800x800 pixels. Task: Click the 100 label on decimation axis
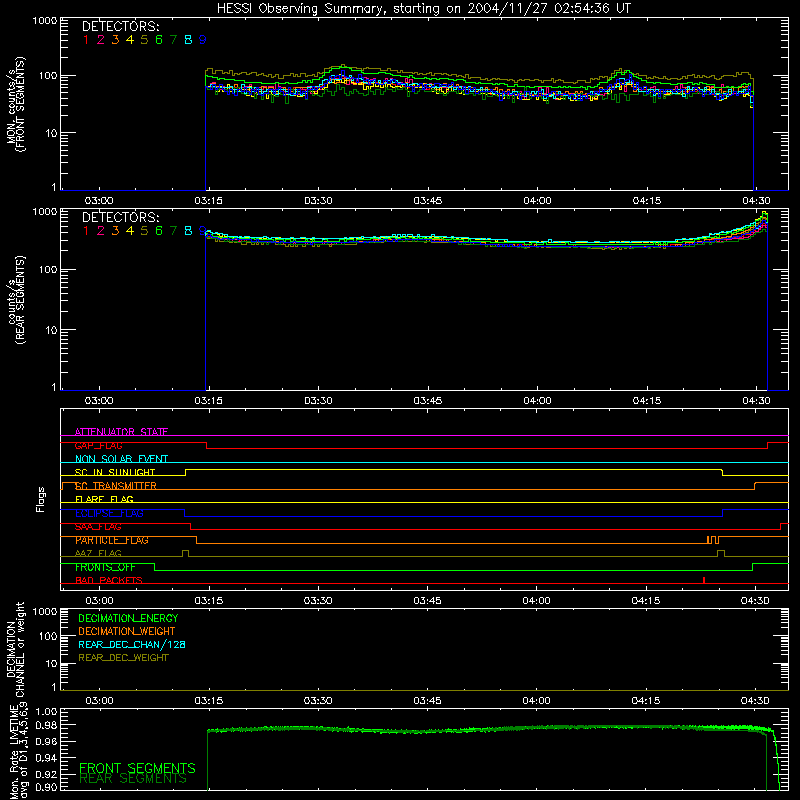coord(46,636)
